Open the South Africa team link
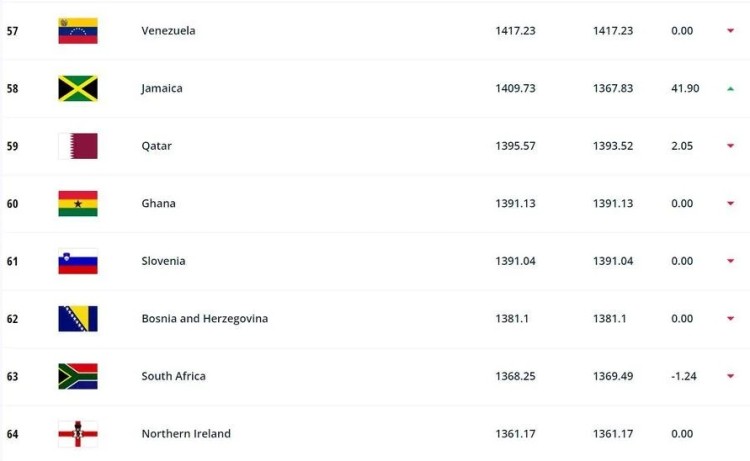This screenshot has width=750, height=461. click(x=174, y=376)
